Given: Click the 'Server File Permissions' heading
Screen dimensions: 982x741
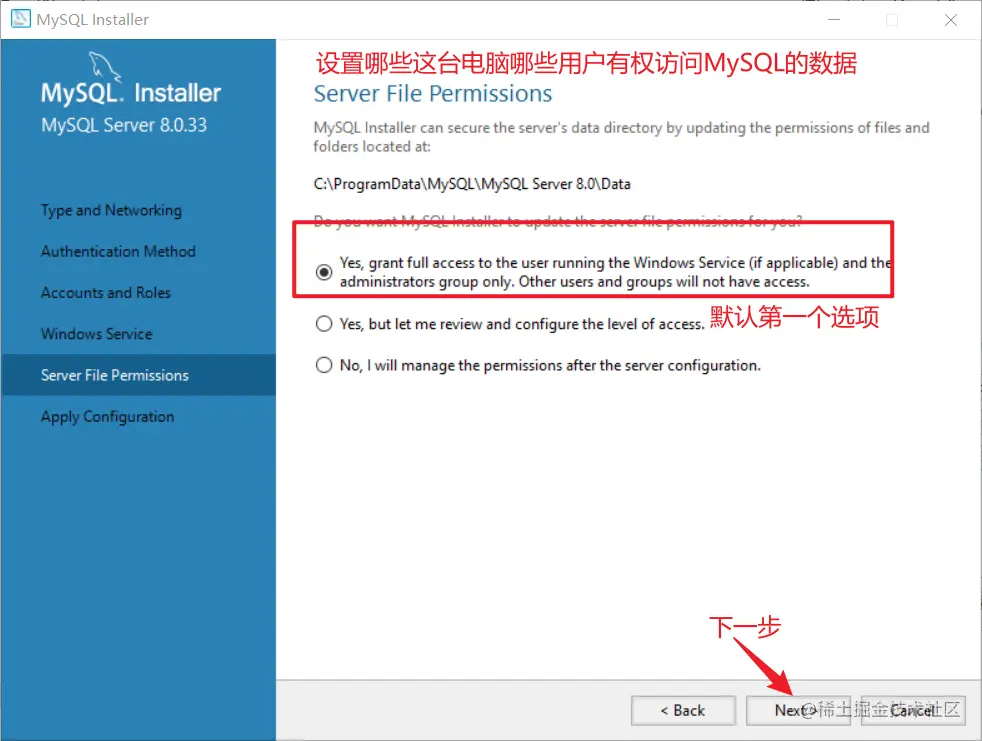Looking at the screenshot, I should tap(433, 94).
